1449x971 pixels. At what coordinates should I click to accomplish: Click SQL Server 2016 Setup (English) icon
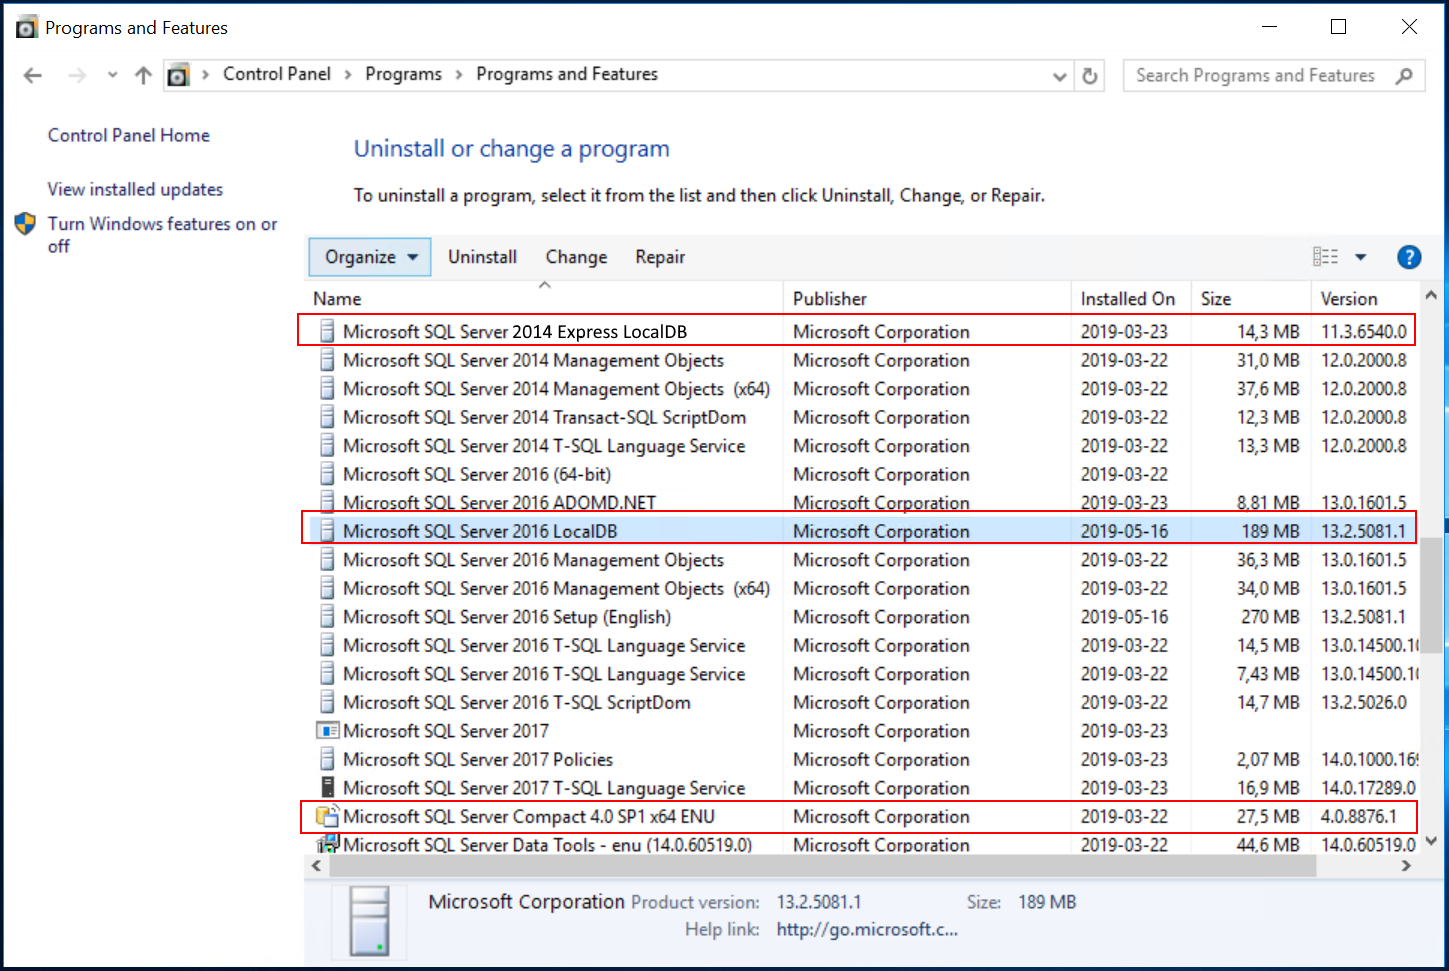tap(327, 617)
